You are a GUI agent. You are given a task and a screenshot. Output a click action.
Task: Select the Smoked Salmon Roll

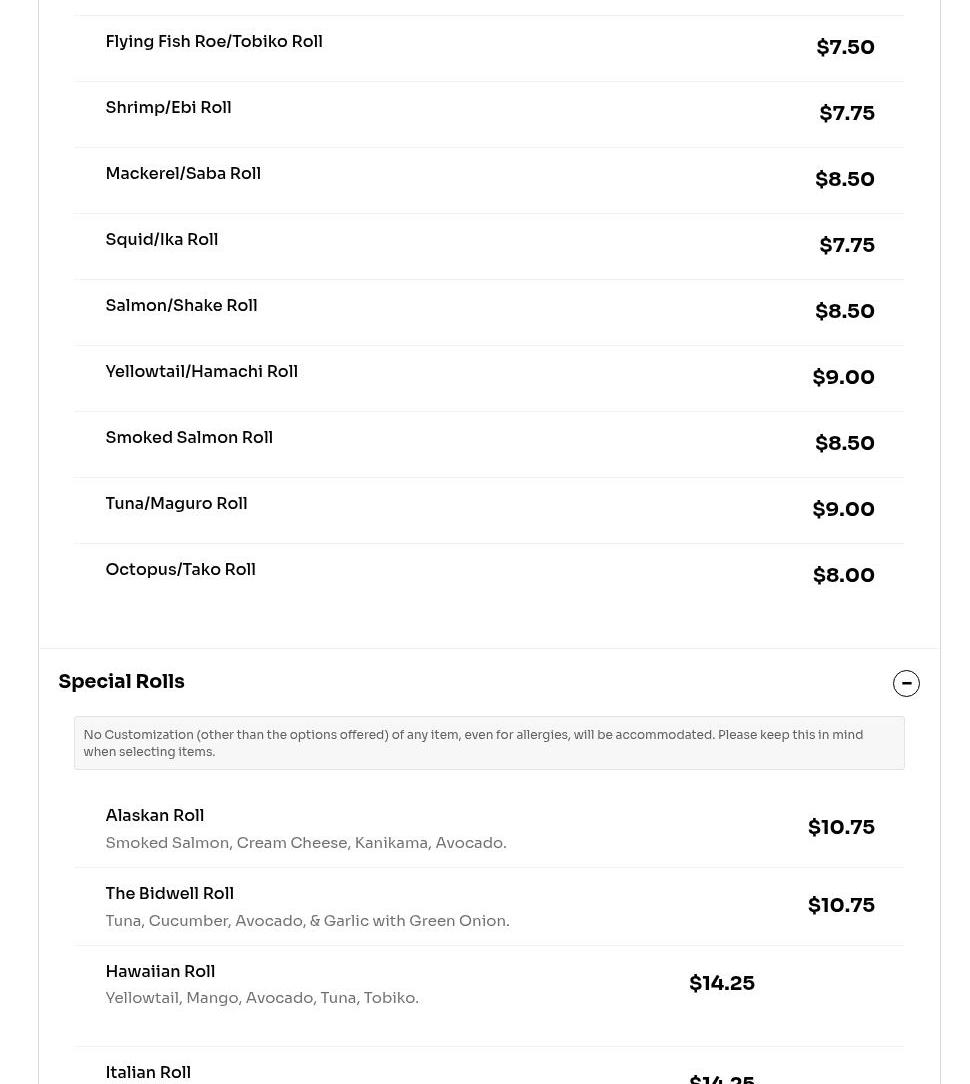[x=189, y=438]
